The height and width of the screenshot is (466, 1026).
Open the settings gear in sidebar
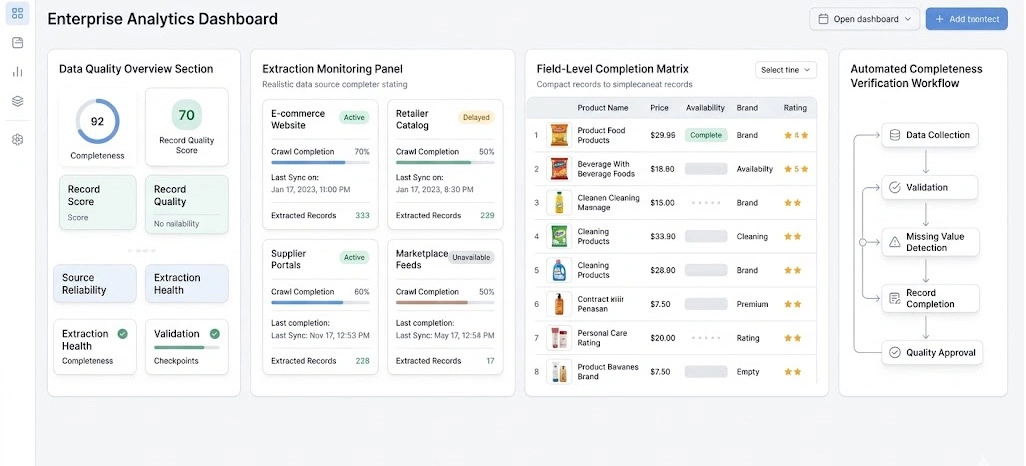(18, 139)
